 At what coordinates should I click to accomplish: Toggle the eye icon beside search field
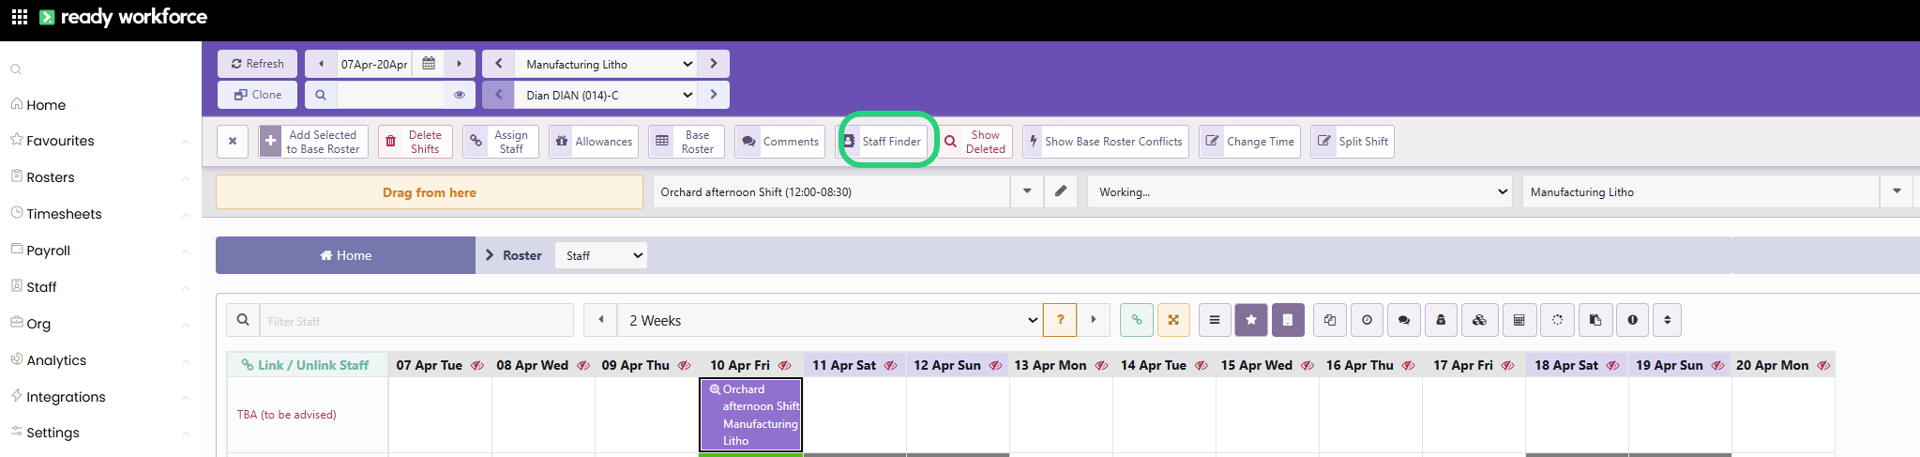459,95
